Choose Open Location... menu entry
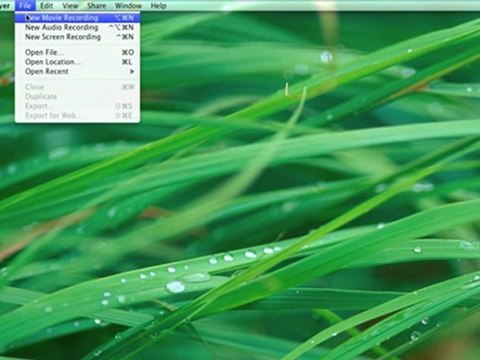 (x=77, y=62)
